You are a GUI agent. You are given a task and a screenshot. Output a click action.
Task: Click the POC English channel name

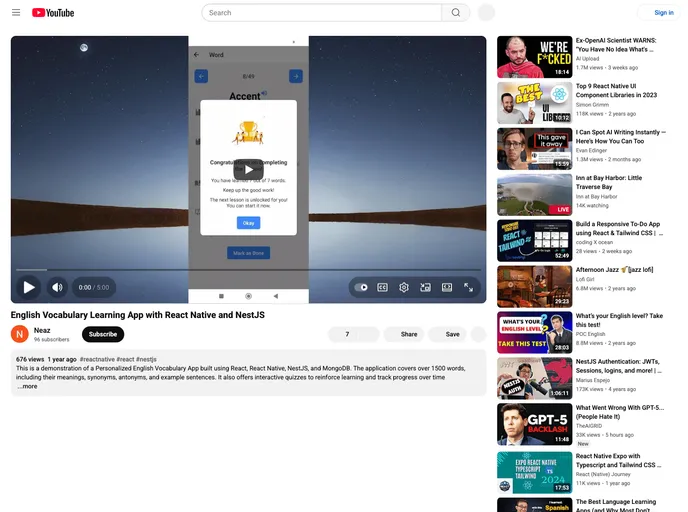click(x=590, y=334)
